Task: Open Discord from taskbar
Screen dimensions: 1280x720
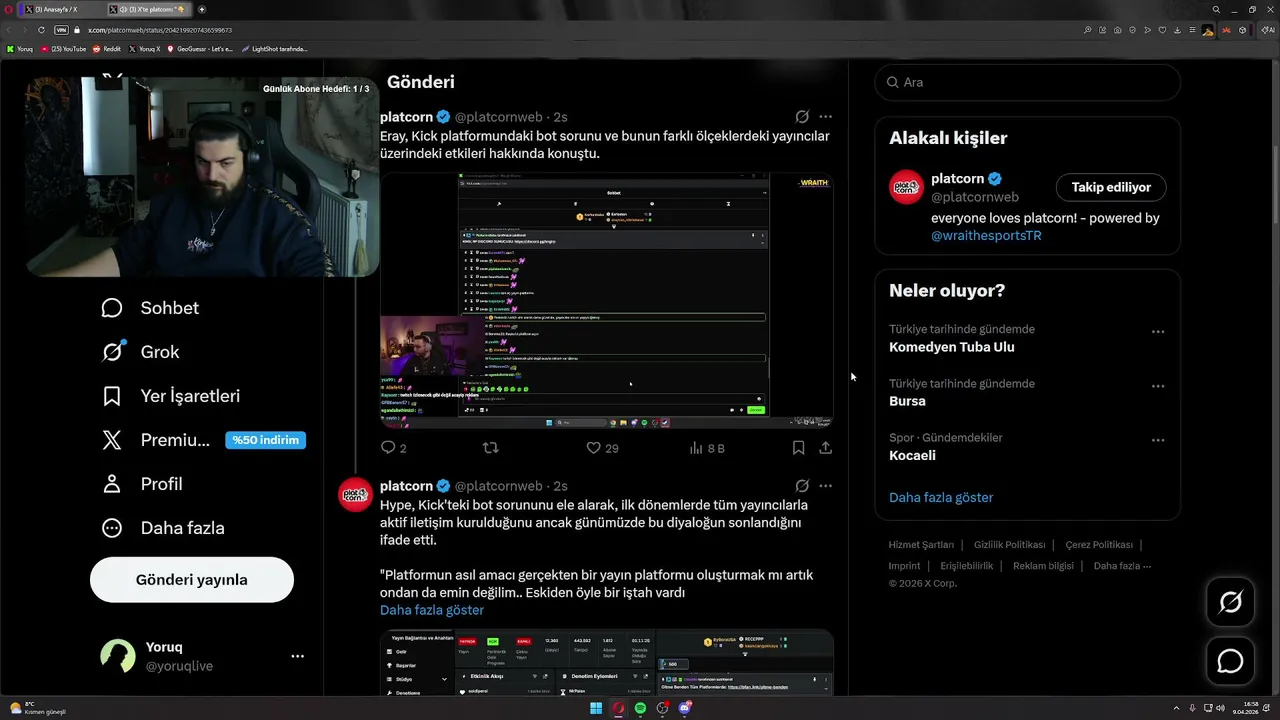Action: (x=685, y=708)
